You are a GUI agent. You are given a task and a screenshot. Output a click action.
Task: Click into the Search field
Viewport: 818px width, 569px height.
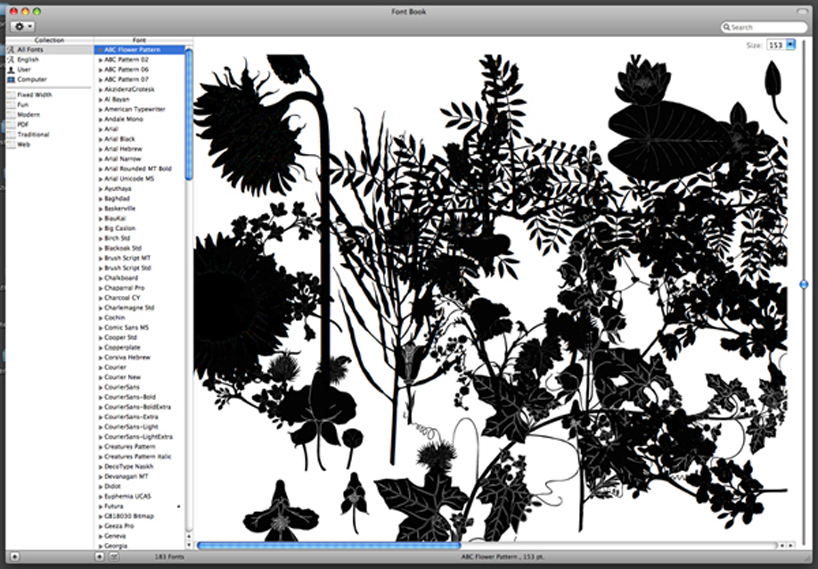(x=768, y=27)
